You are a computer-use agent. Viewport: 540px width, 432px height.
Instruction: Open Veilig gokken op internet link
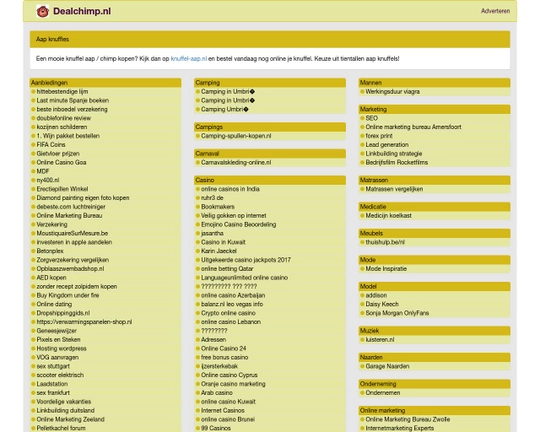(233, 216)
